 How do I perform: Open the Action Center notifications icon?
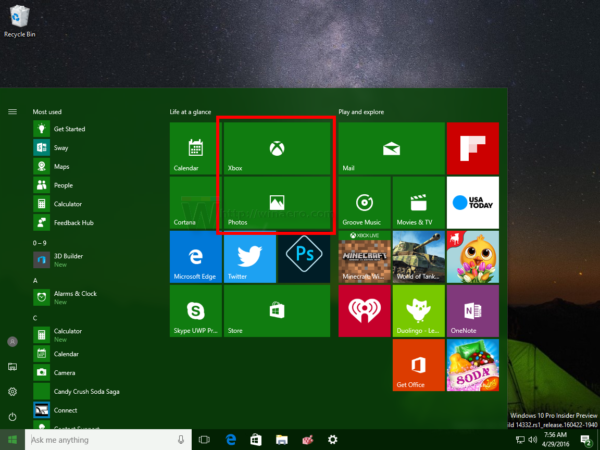[586, 440]
